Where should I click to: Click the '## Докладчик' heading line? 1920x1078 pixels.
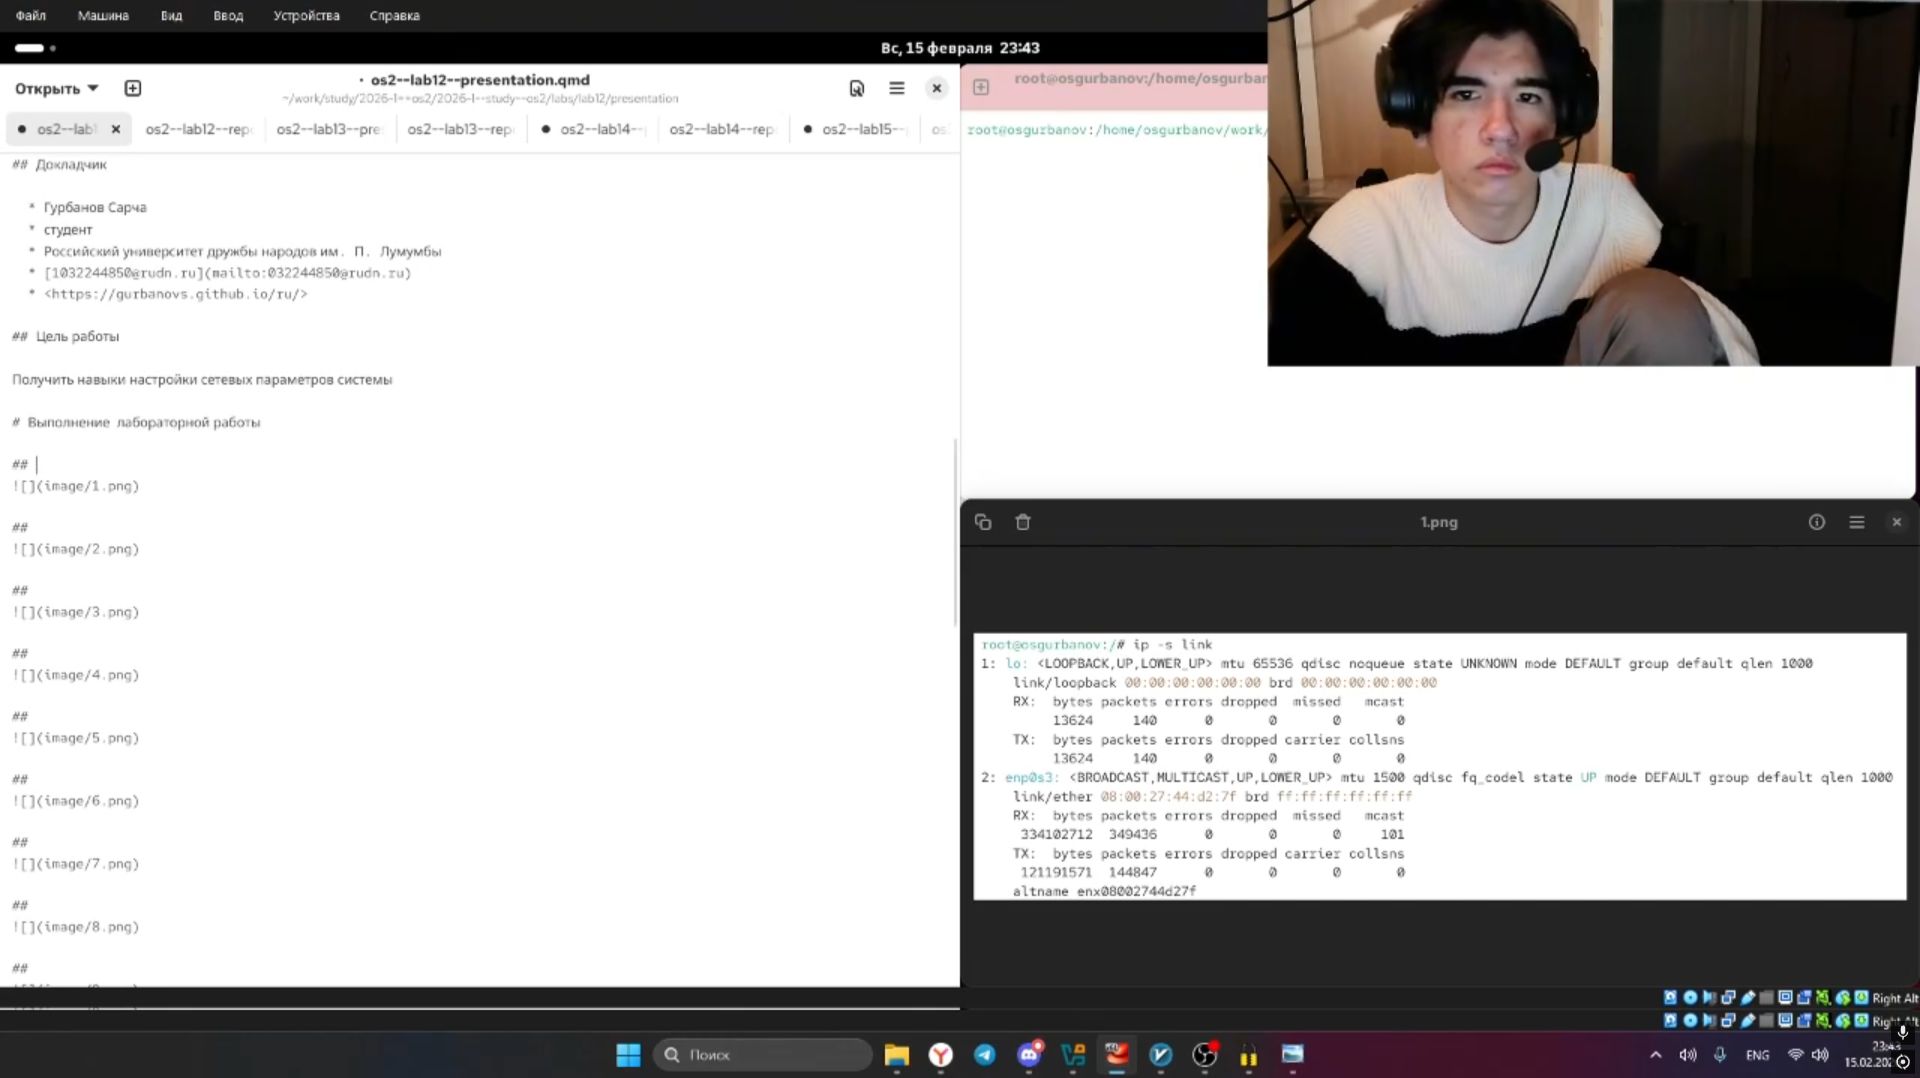pyautogui.click(x=59, y=165)
